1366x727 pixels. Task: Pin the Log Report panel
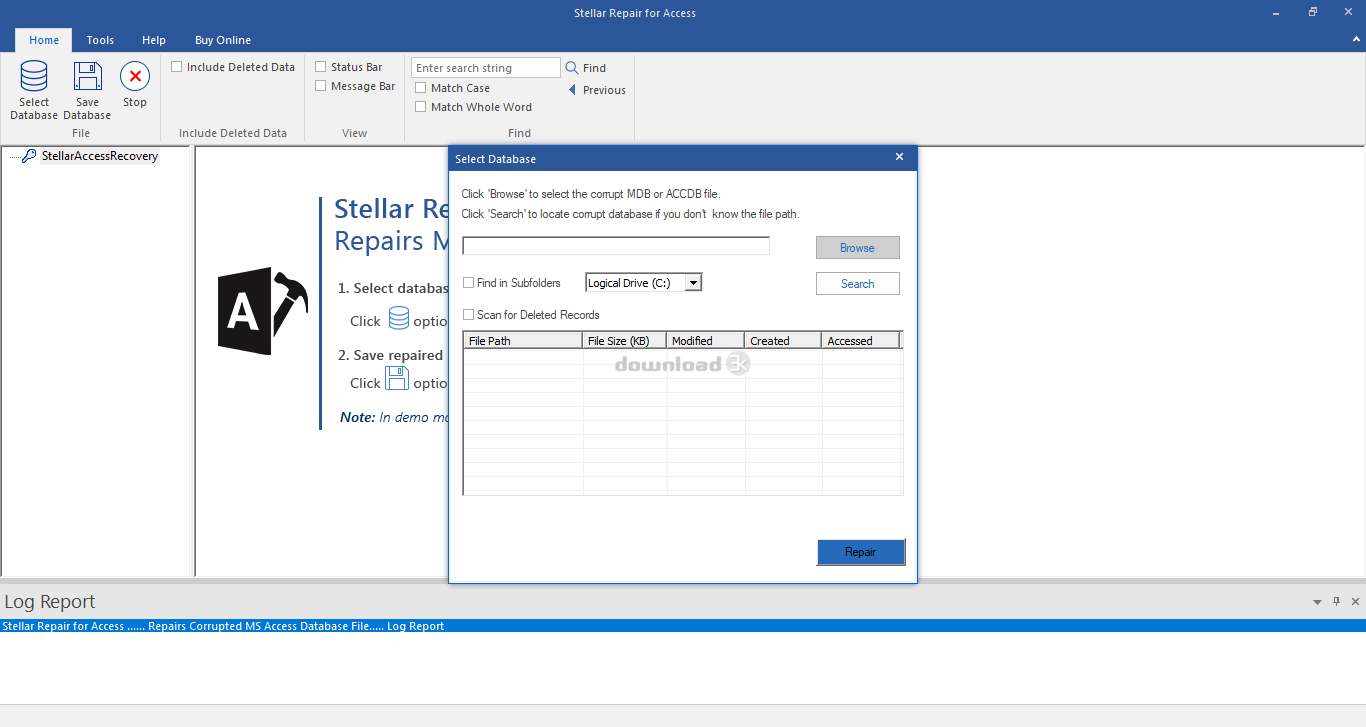[1336, 601]
